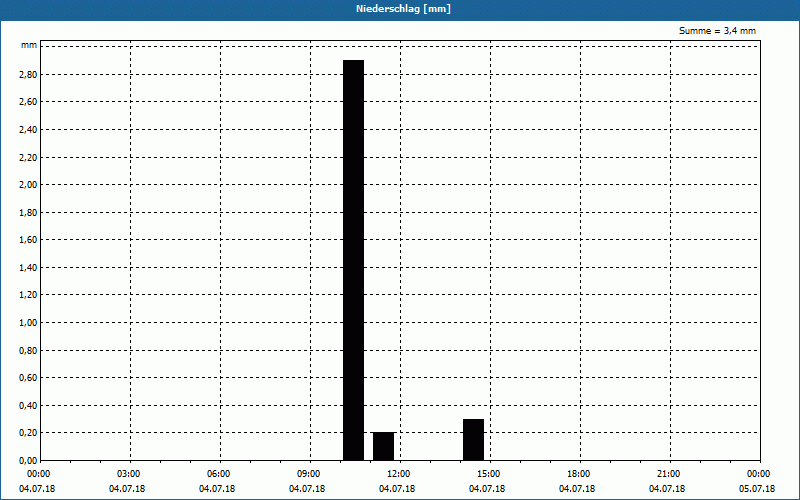Click the 04.07.18 date under 12:00

pyautogui.click(x=397, y=489)
